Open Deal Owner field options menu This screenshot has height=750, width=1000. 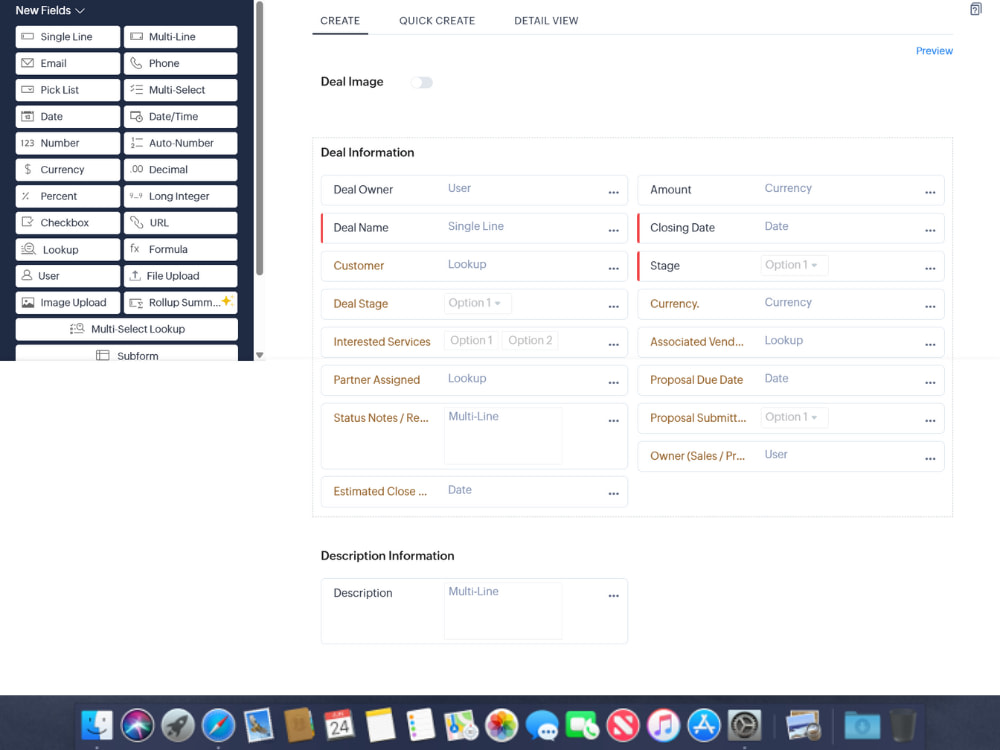614,192
